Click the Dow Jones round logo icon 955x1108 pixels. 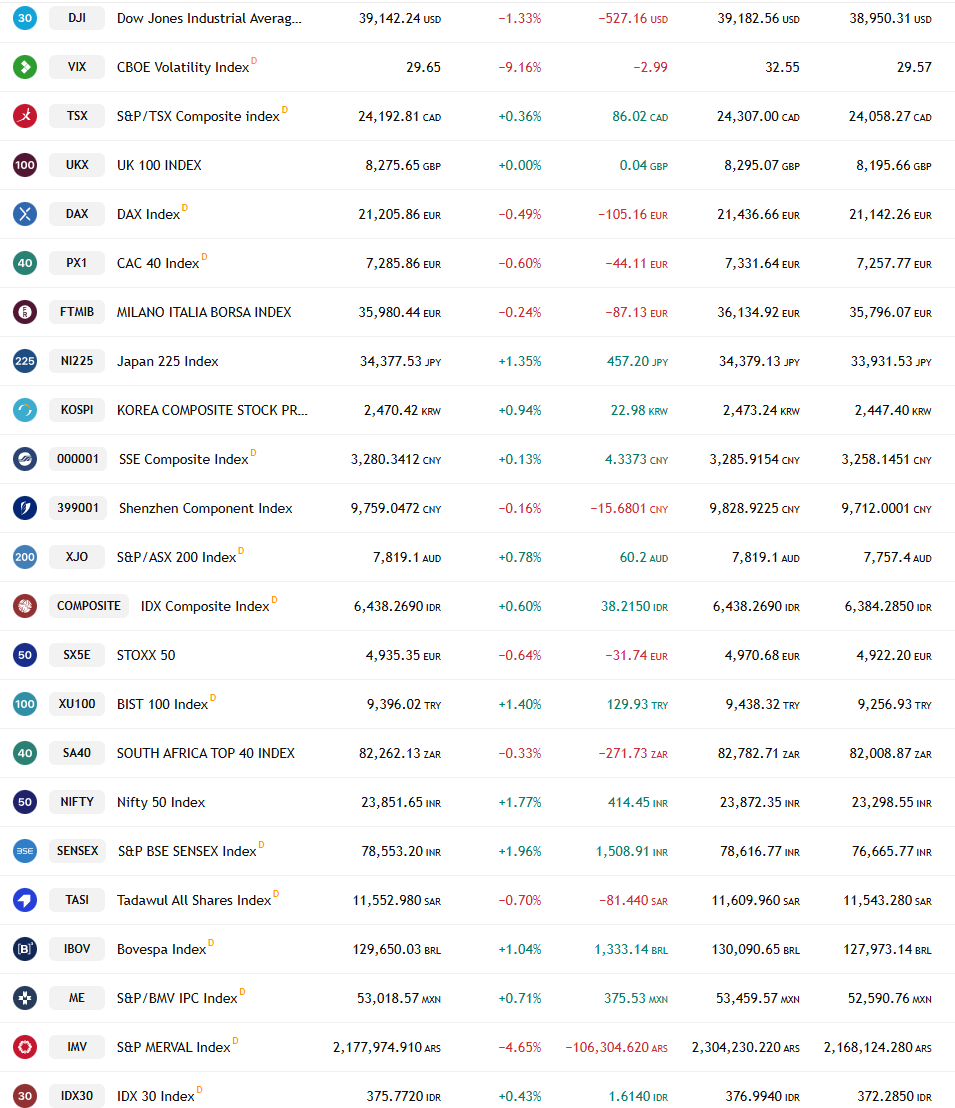click(x=25, y=18)
